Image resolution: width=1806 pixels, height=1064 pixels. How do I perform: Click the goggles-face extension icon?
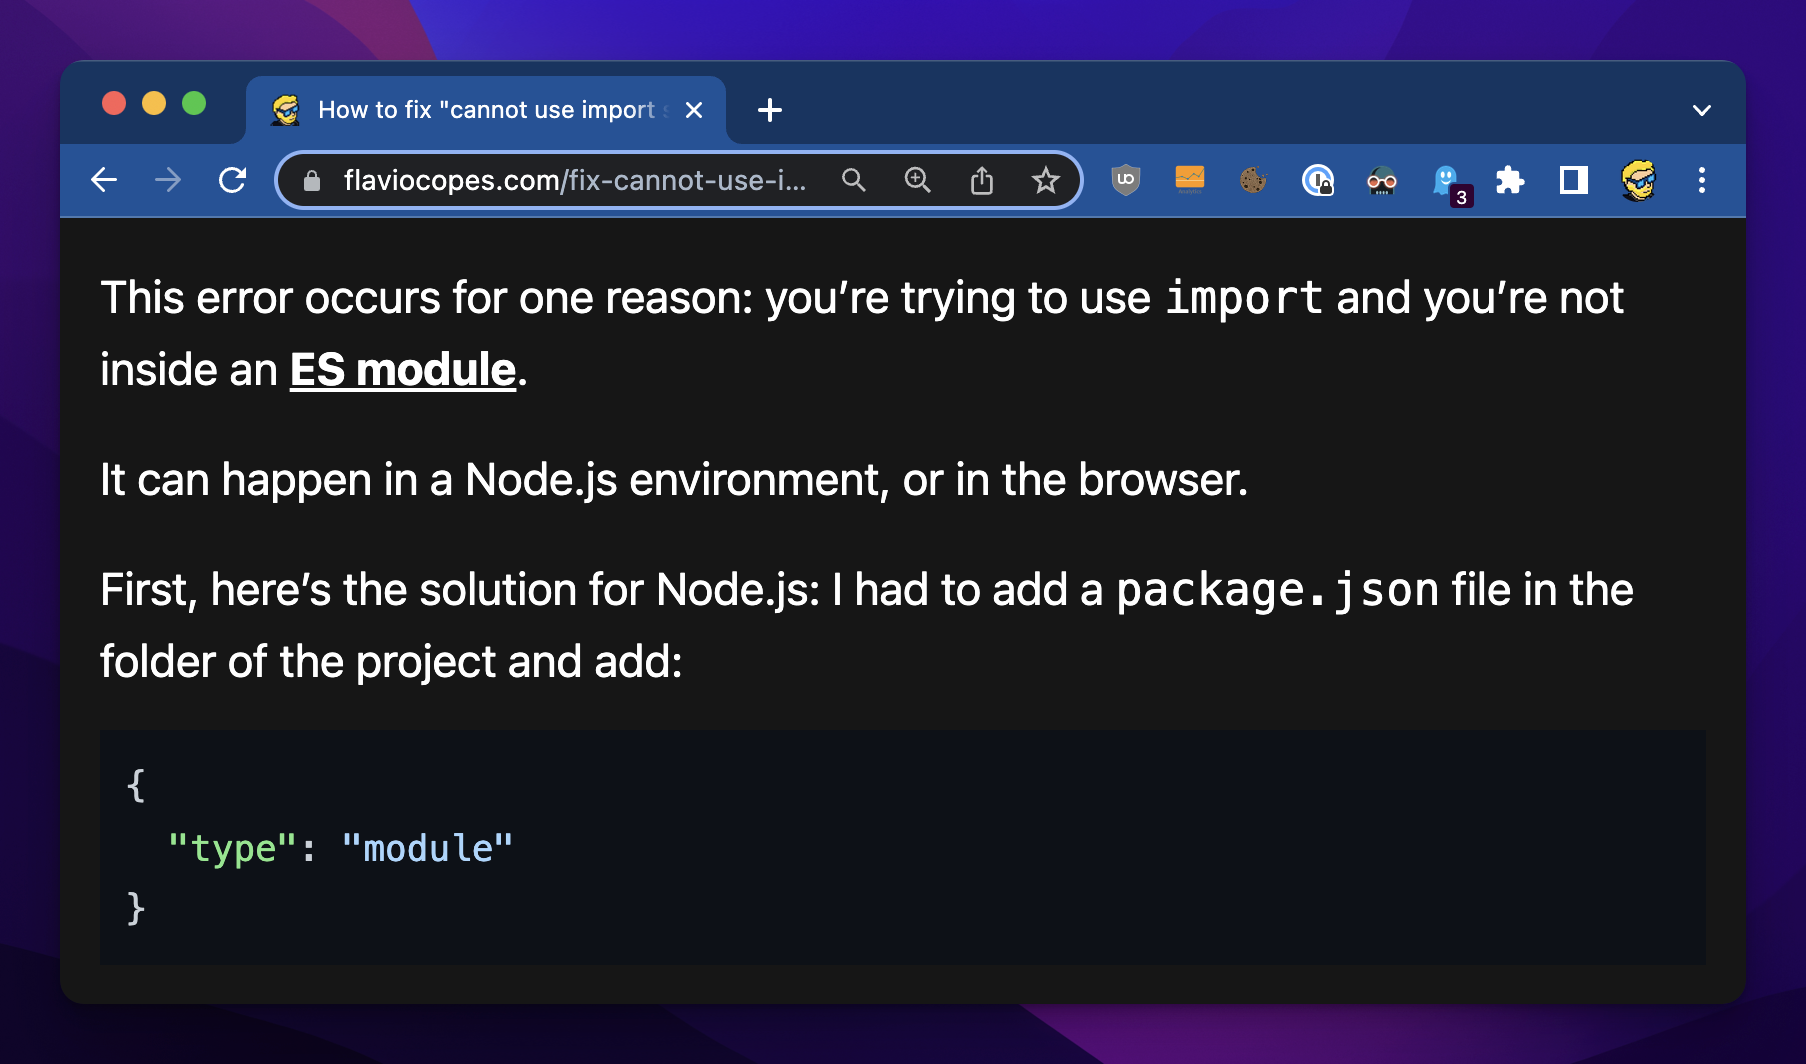point(1381,181)
